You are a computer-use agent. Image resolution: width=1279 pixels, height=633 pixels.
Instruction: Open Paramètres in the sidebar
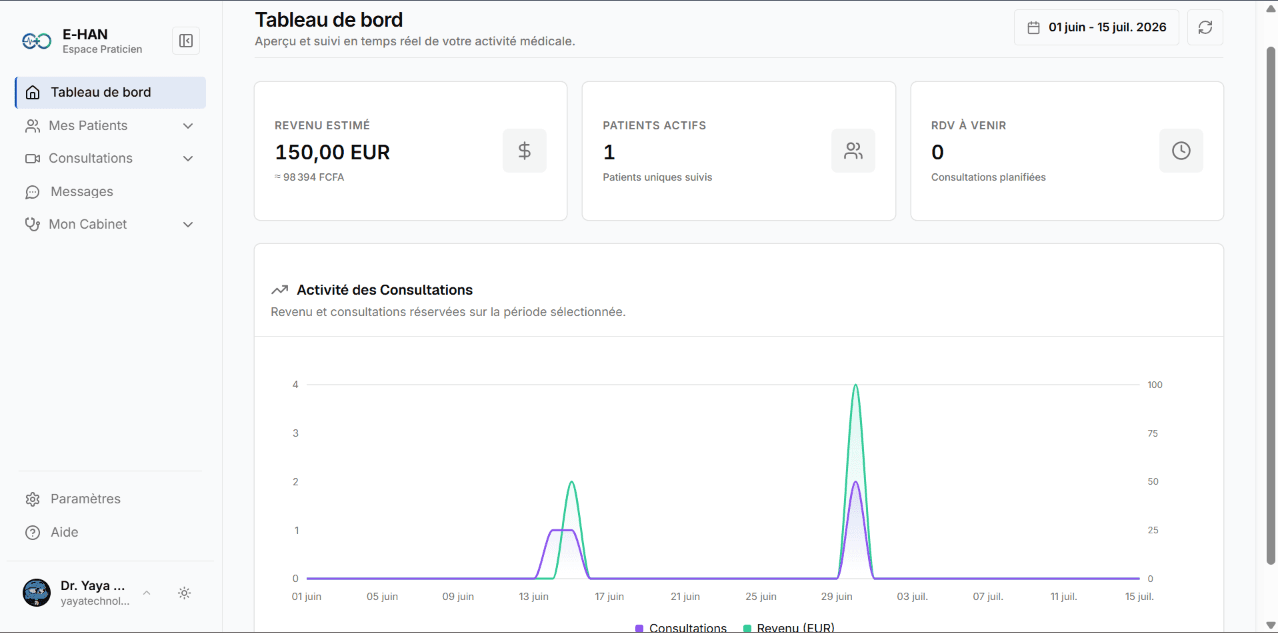(x=111, y=499)
